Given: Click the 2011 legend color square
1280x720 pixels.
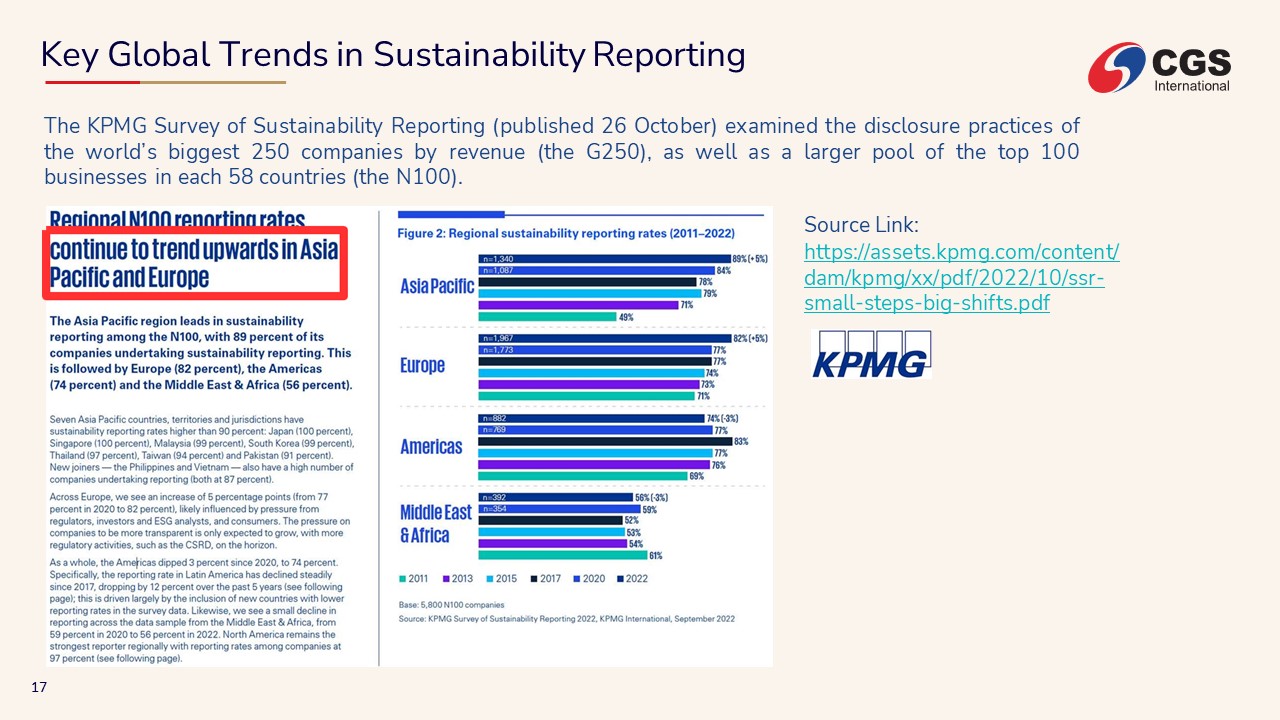Looking at the screenshot, I should pos(403,578).
